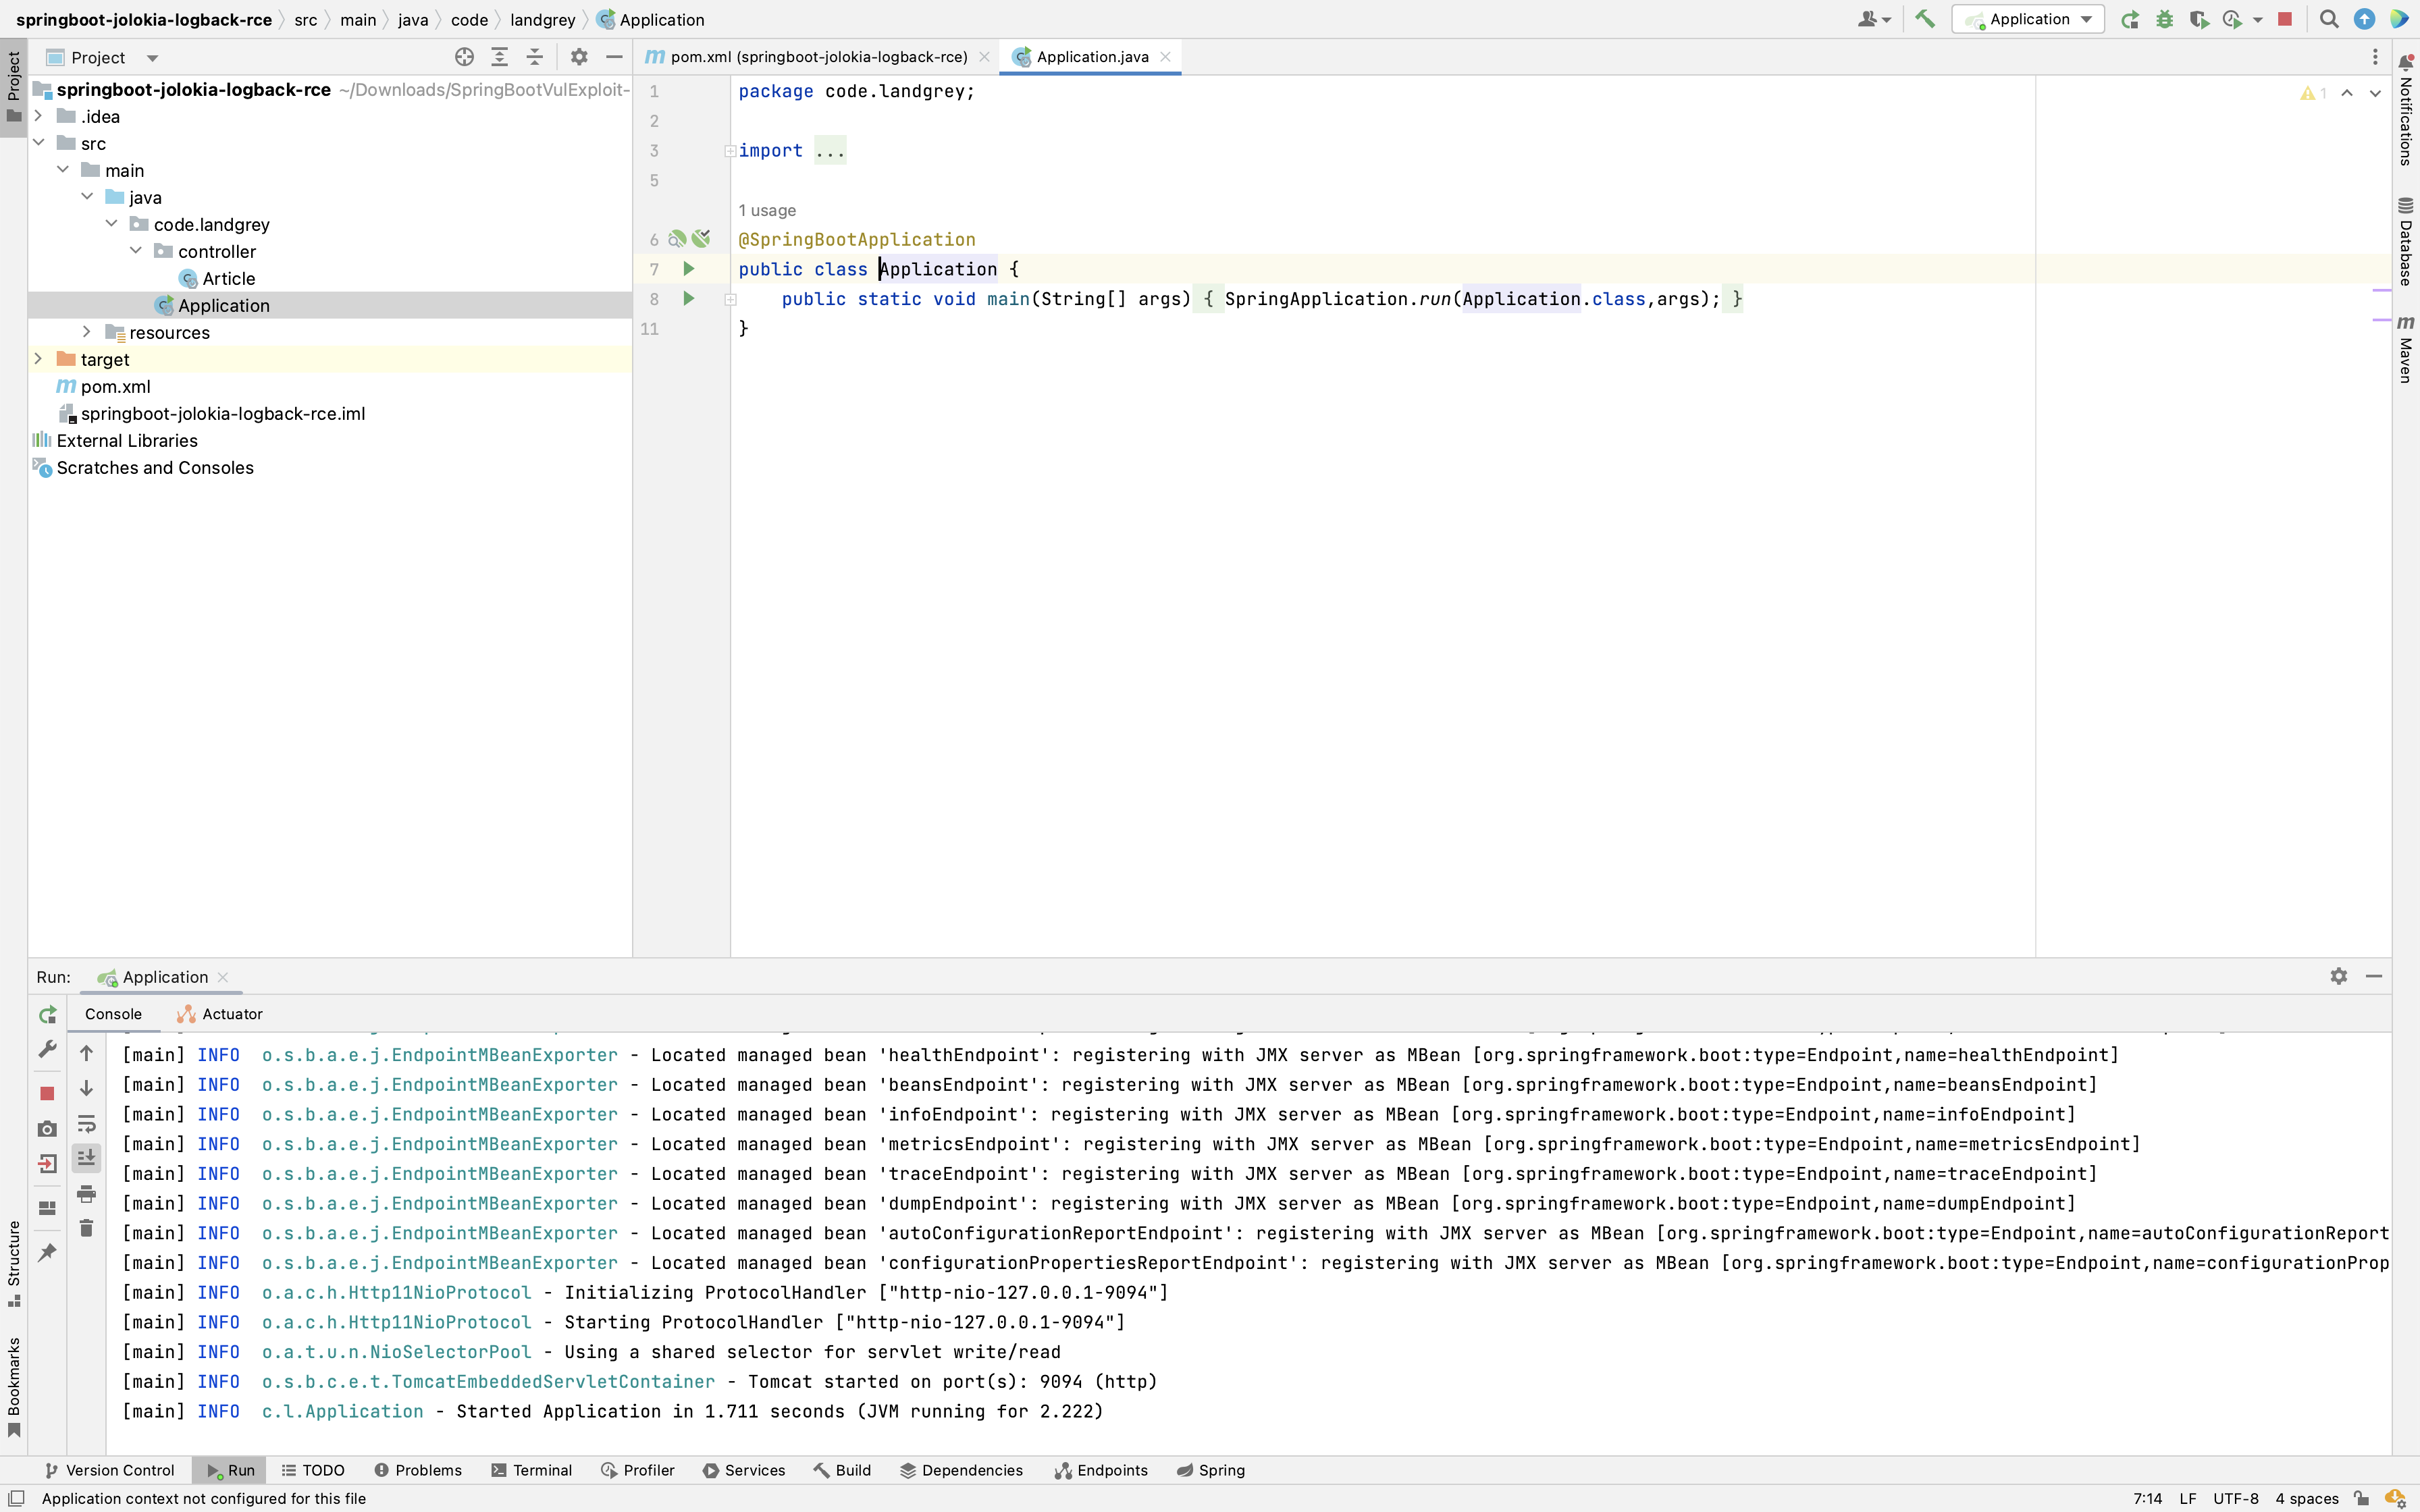Image resolution: width=2420 pixels, height=1512 pixels.
Task: Click UTF-8 encoding in status bar
Action: pyautogui.click(x=2235, y=1498)
